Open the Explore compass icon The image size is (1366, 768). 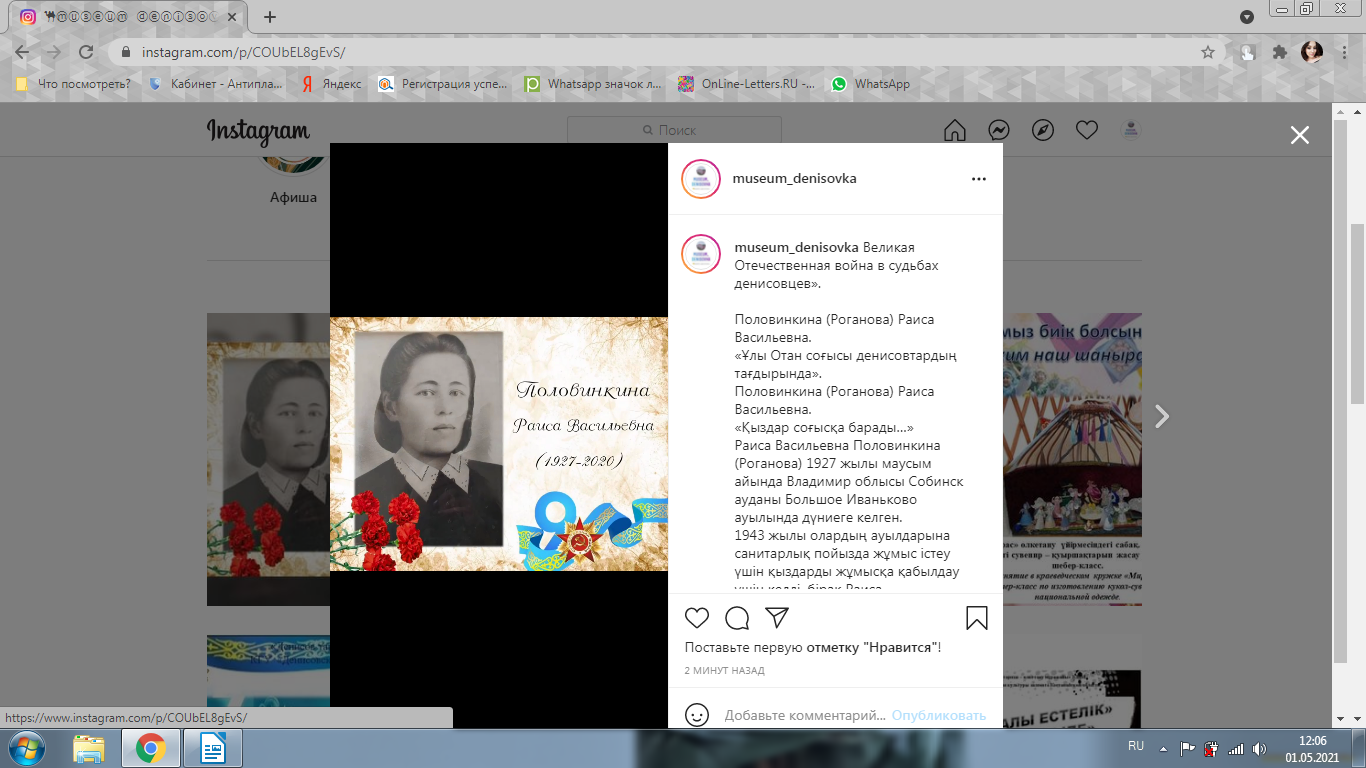coord(1043,130)
